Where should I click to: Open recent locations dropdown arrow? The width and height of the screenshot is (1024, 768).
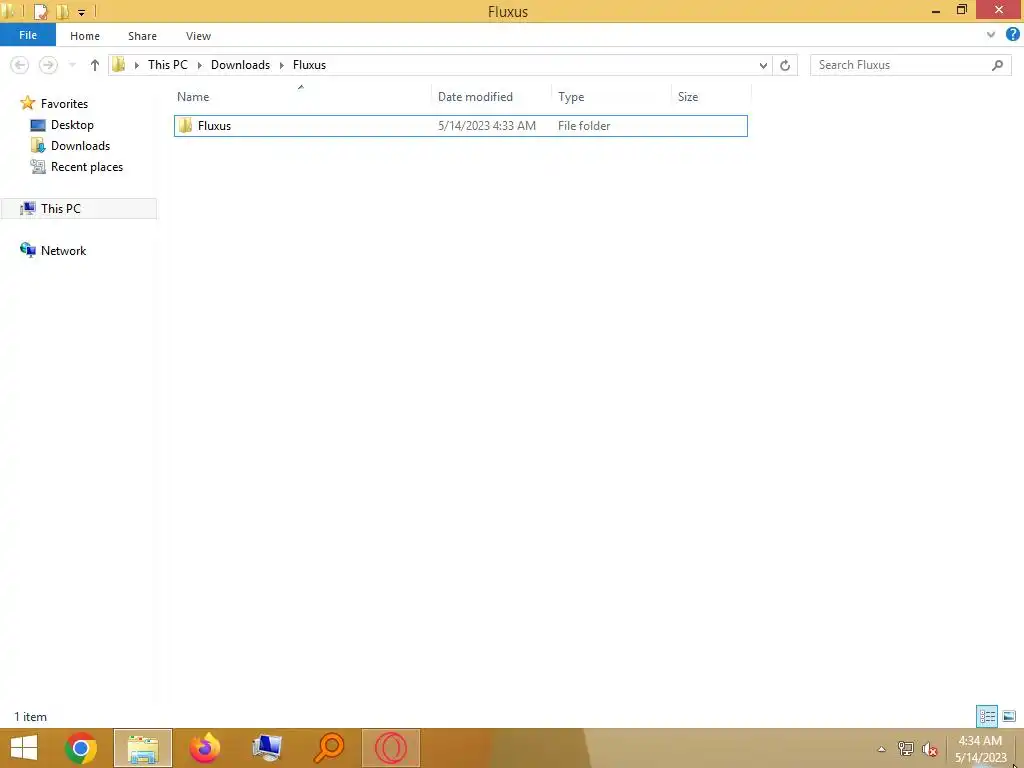[x=72, y=65]
